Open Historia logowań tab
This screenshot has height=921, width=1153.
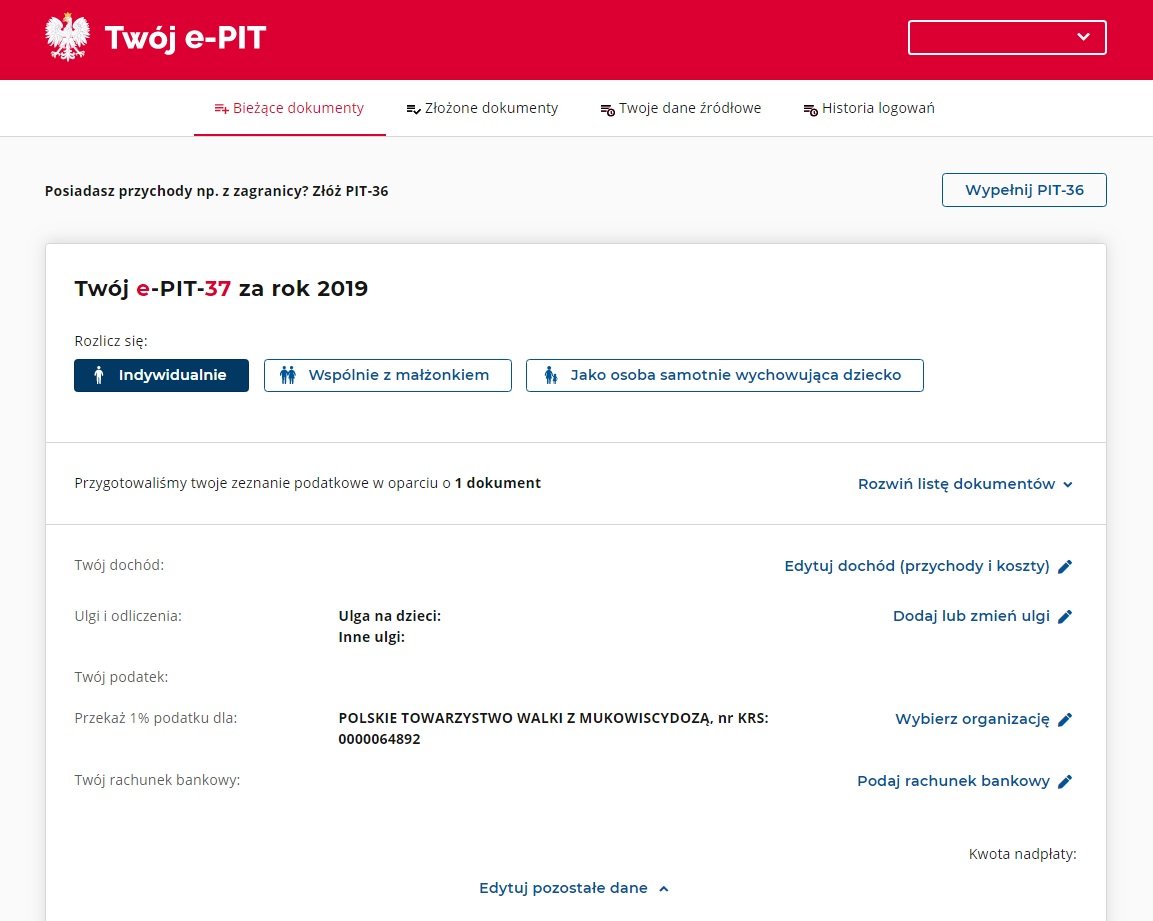click(x=869, y=108)
